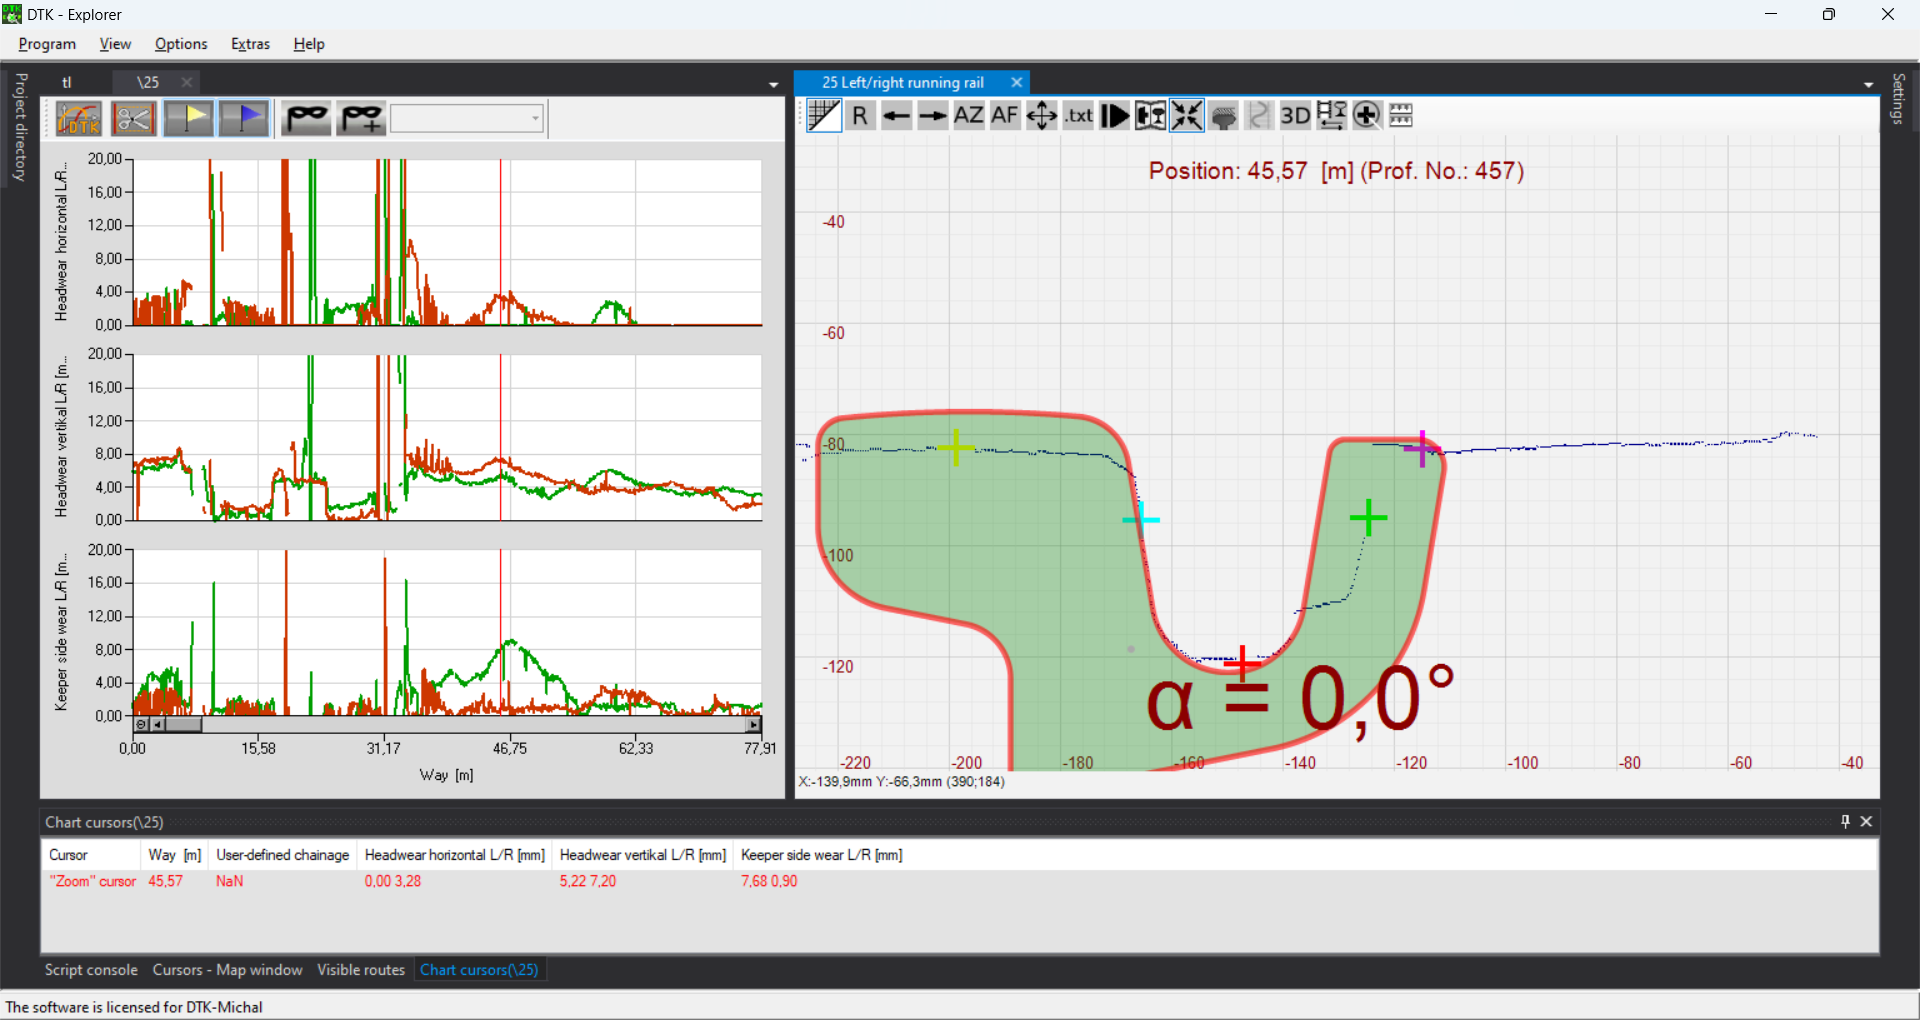
Task: Expand the profile panel tab list dropdown arrow
Action: [1868, 85]
